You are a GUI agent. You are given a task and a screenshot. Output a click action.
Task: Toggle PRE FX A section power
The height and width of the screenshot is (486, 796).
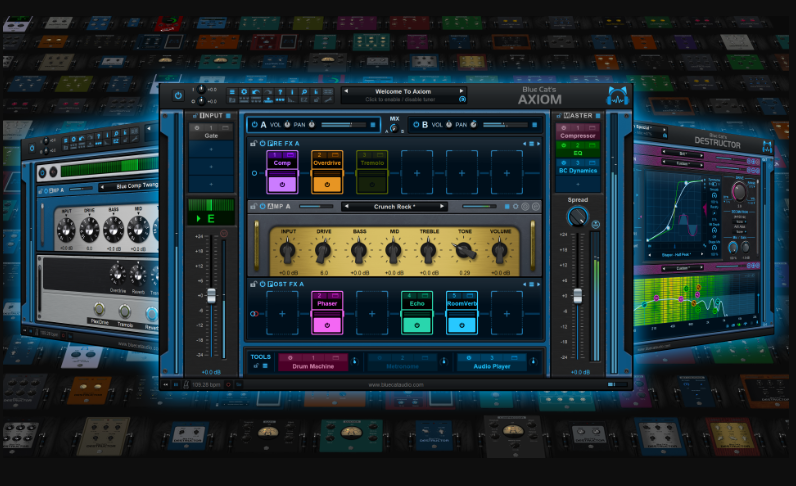(262, 144)
